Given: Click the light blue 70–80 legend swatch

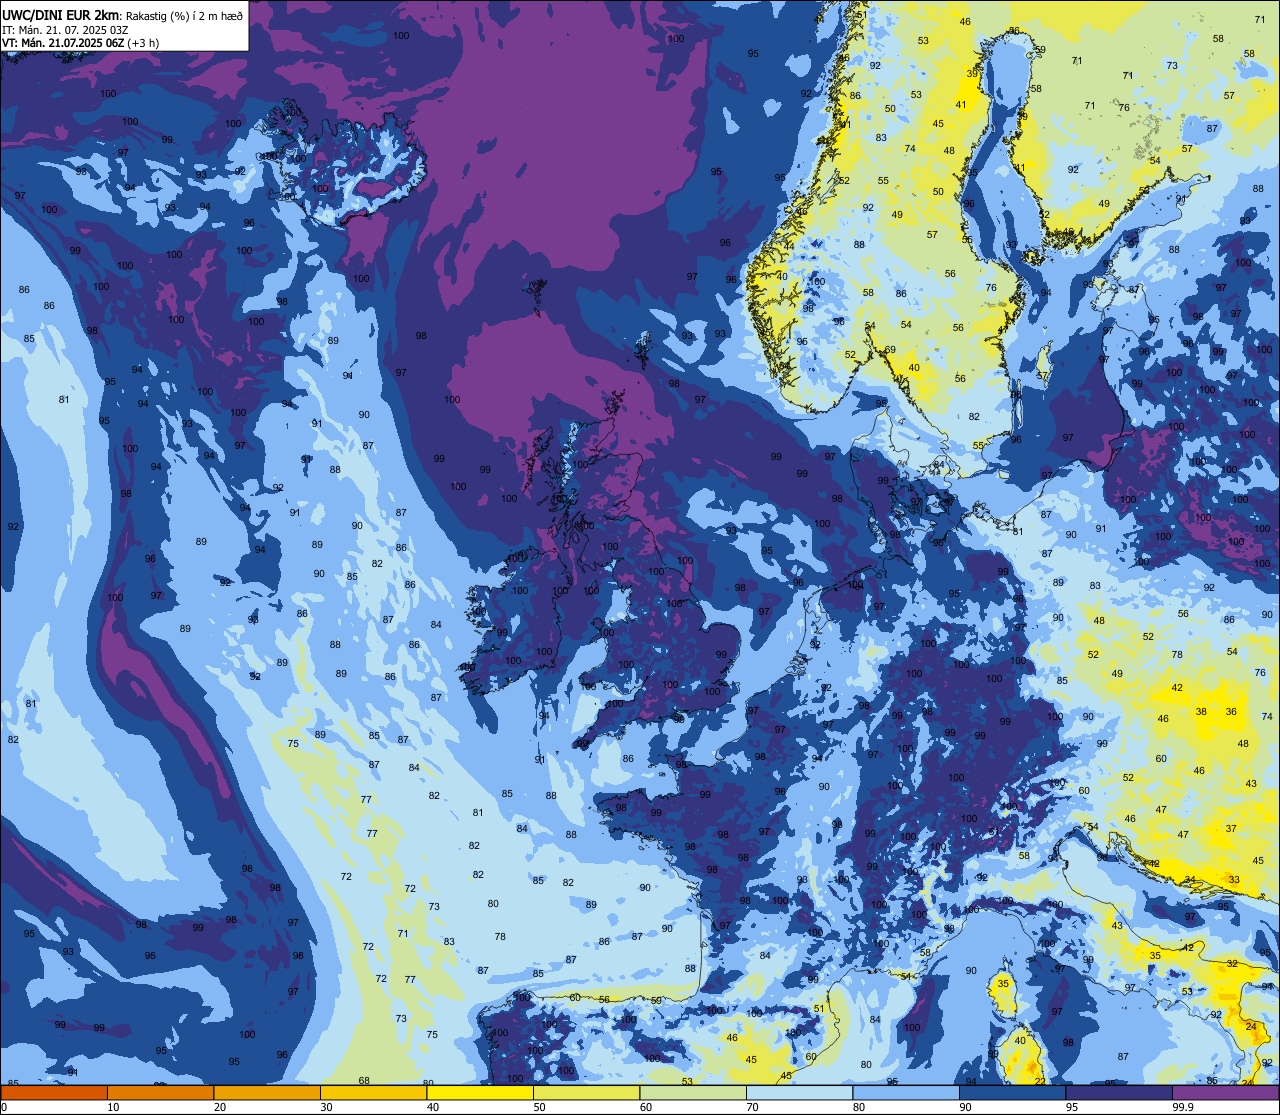Looking at the screenshot, I should click(799, 1092).
